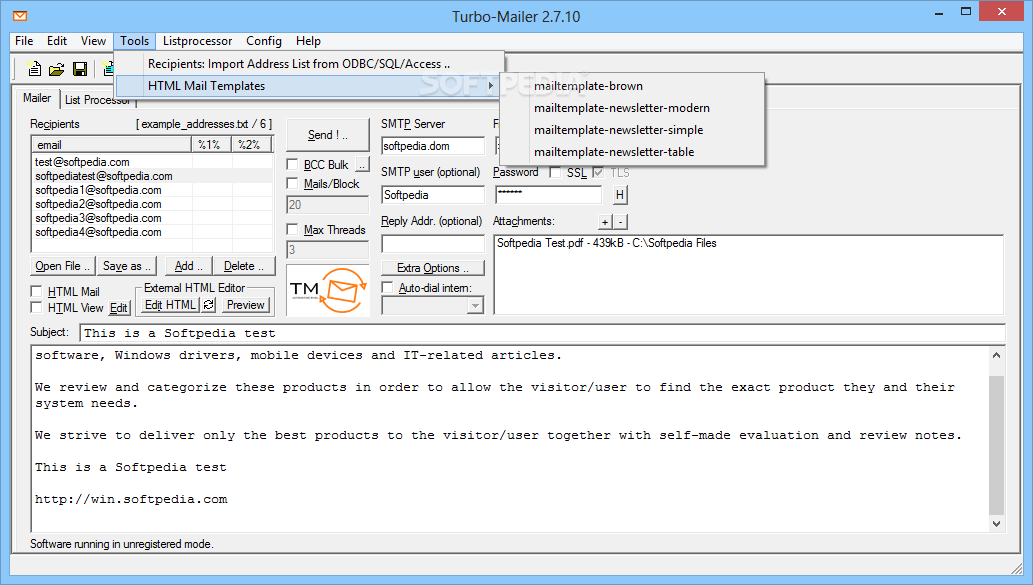Open the File menu

(24, 41)
